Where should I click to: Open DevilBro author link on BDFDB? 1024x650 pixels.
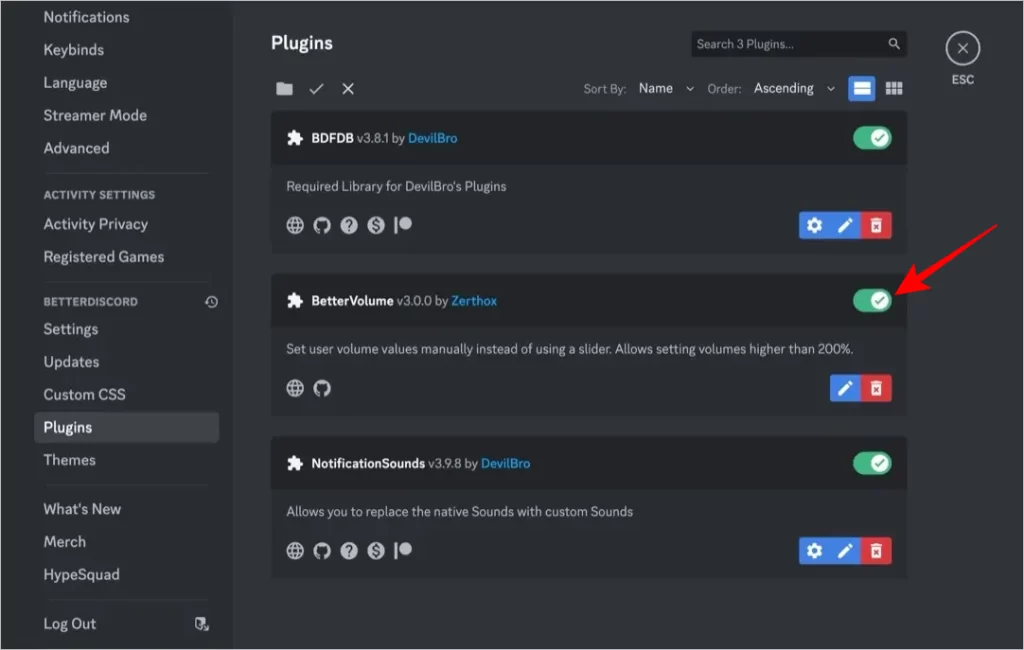pyautogui.click(x=432, y=138)
